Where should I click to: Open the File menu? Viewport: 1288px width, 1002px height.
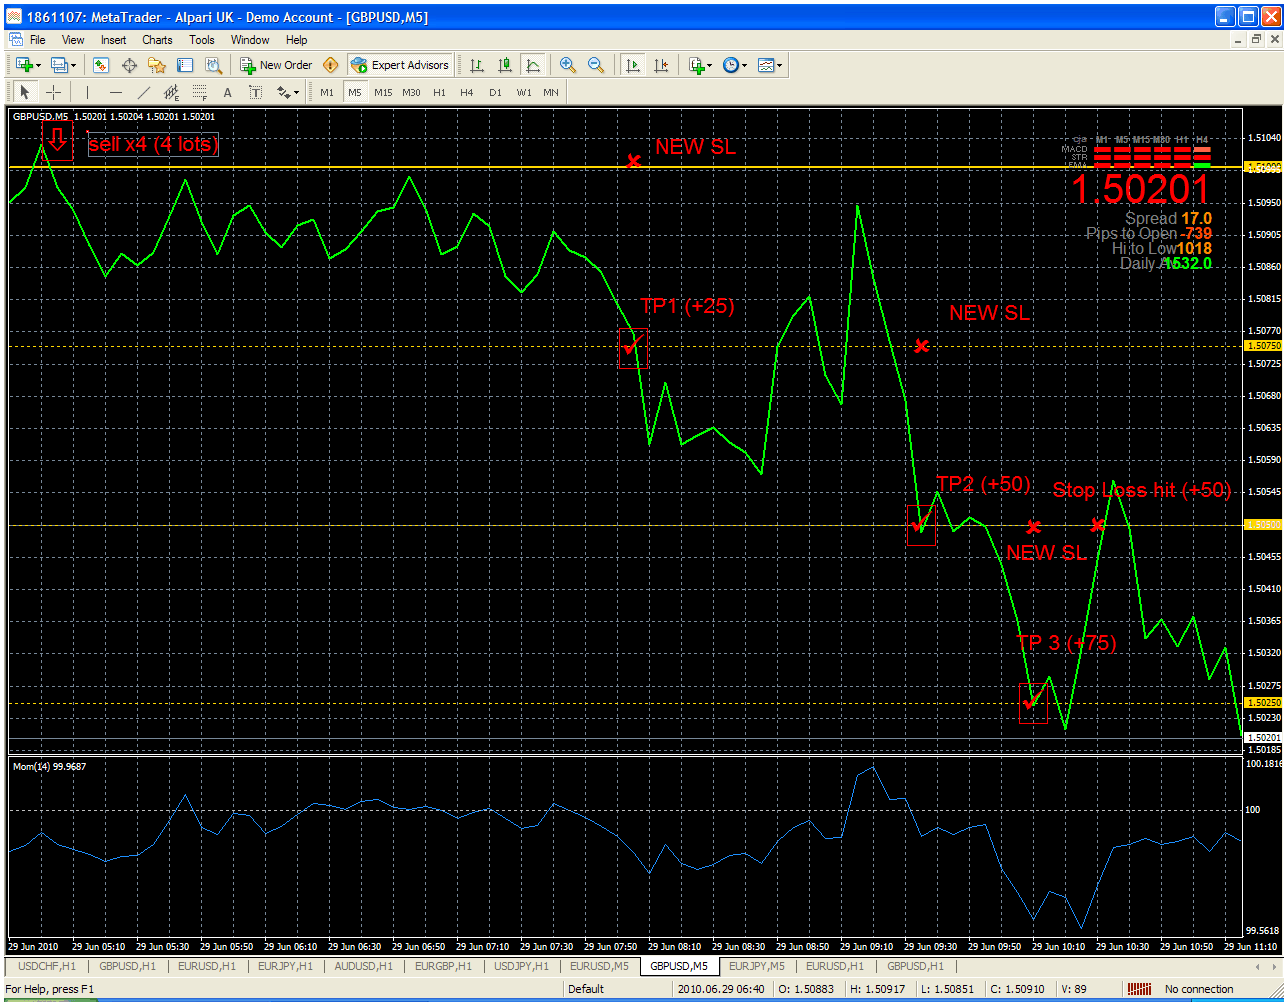pos(37,40)
